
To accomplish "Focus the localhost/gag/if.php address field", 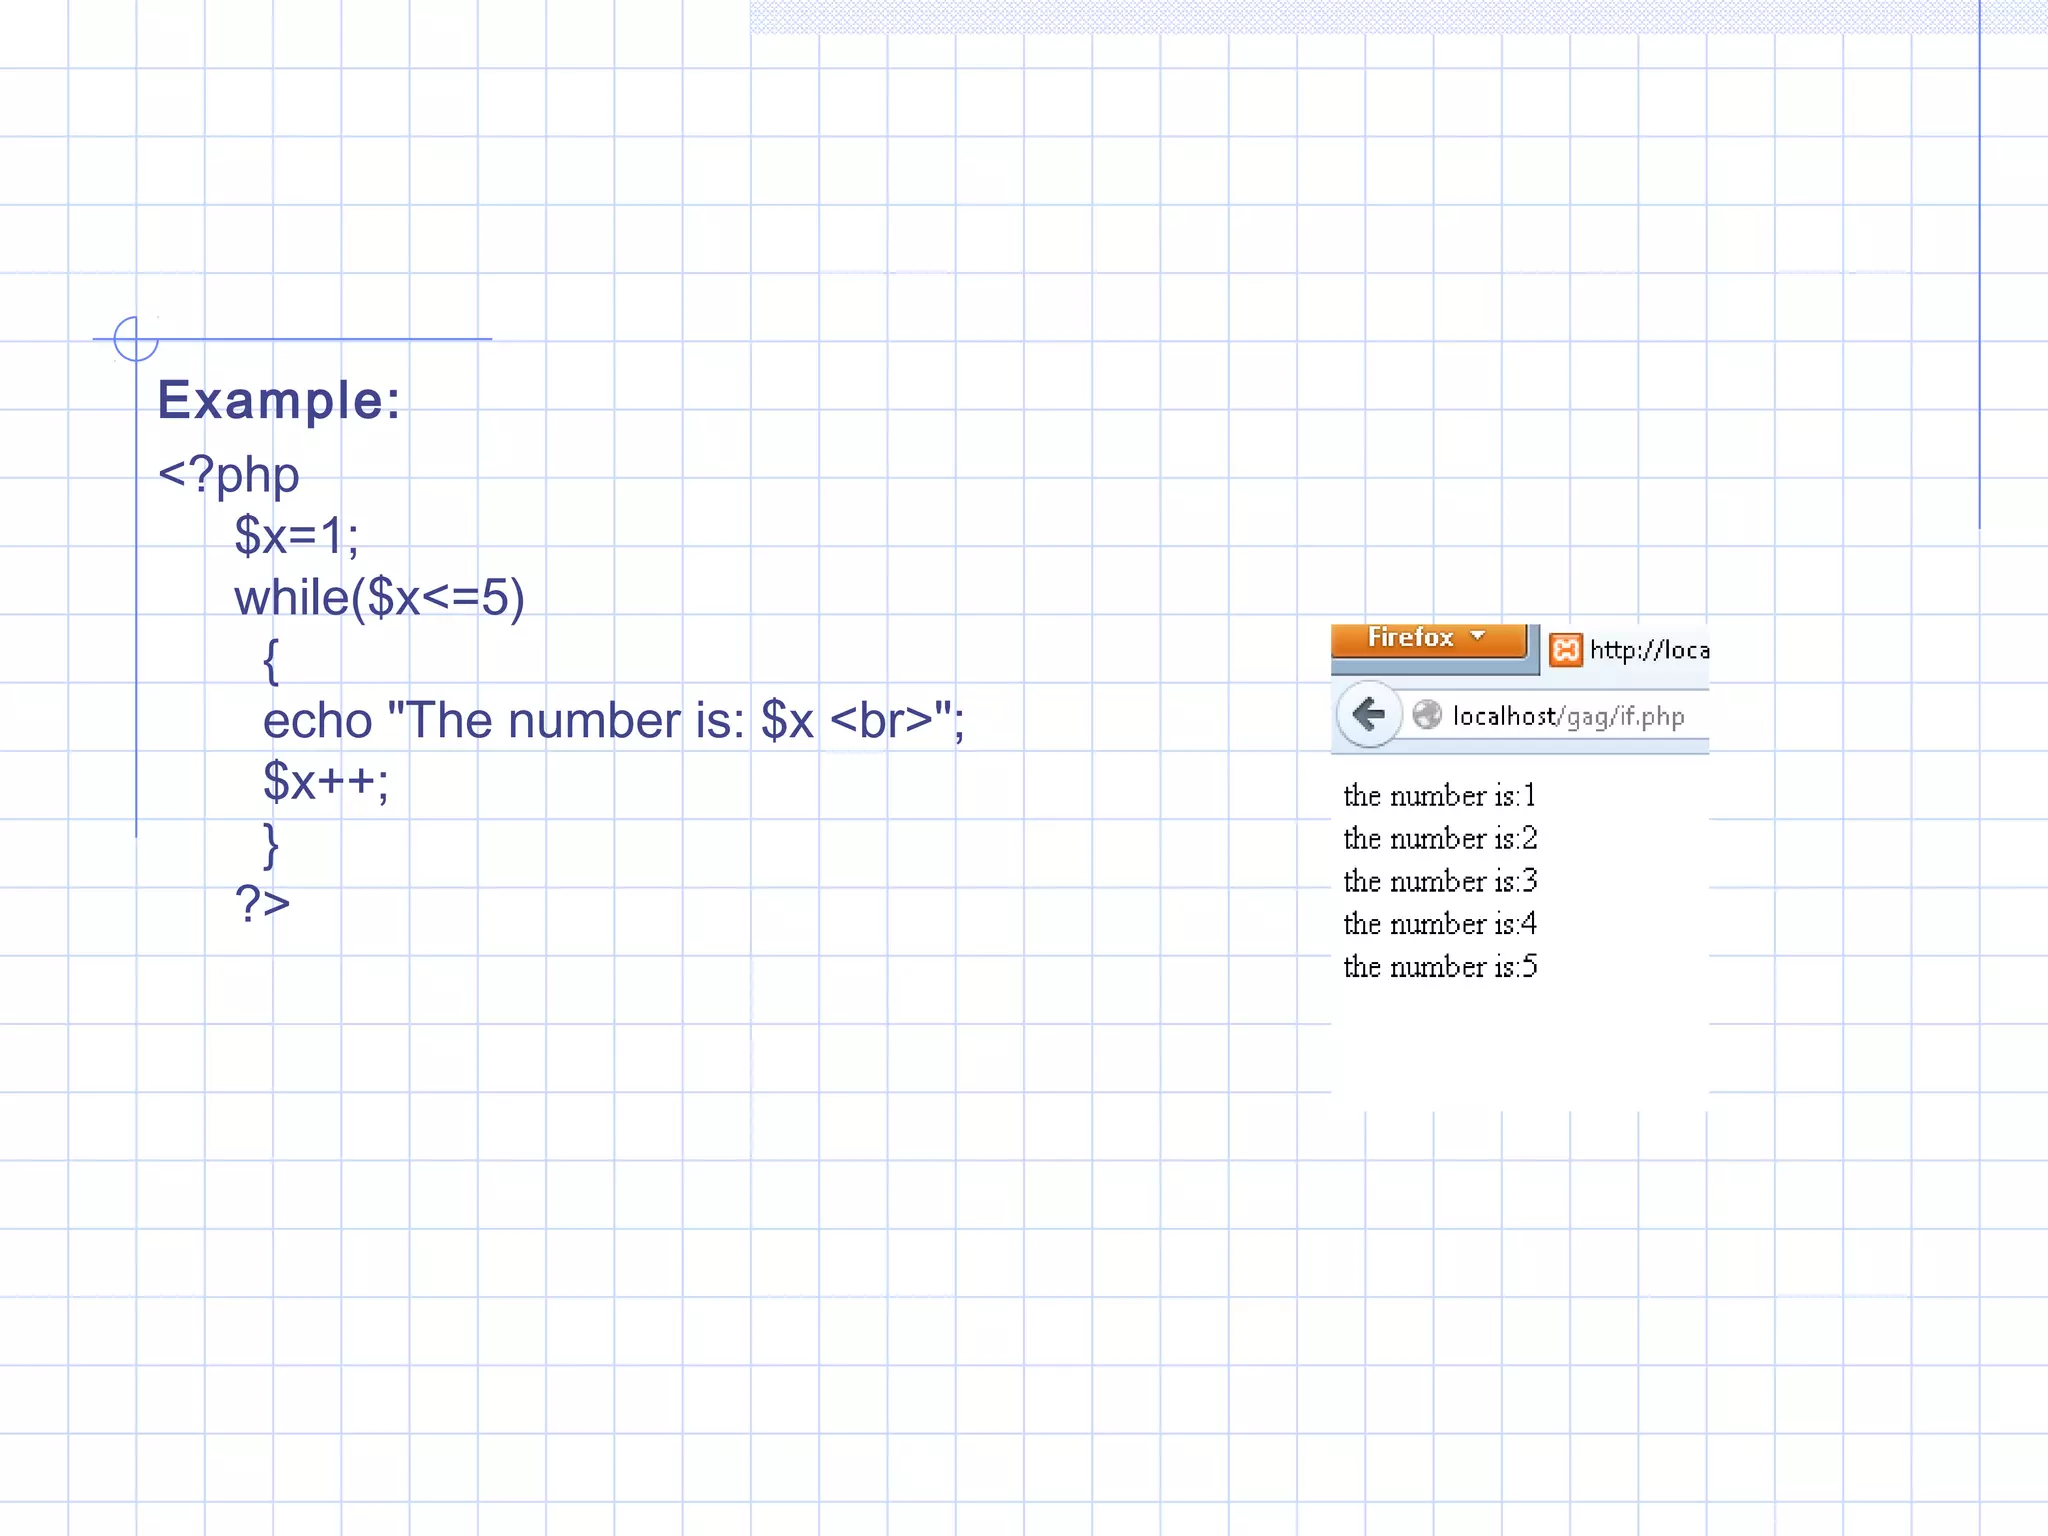I will [1555, 716].
